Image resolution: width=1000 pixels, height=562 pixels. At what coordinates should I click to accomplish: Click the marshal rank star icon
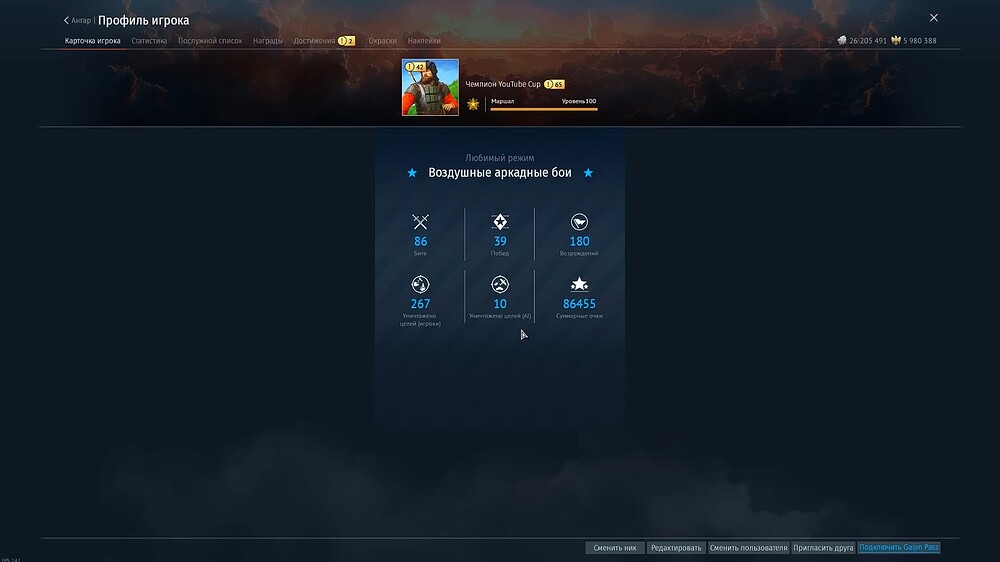pyautogui.click(x=473, y=104)
